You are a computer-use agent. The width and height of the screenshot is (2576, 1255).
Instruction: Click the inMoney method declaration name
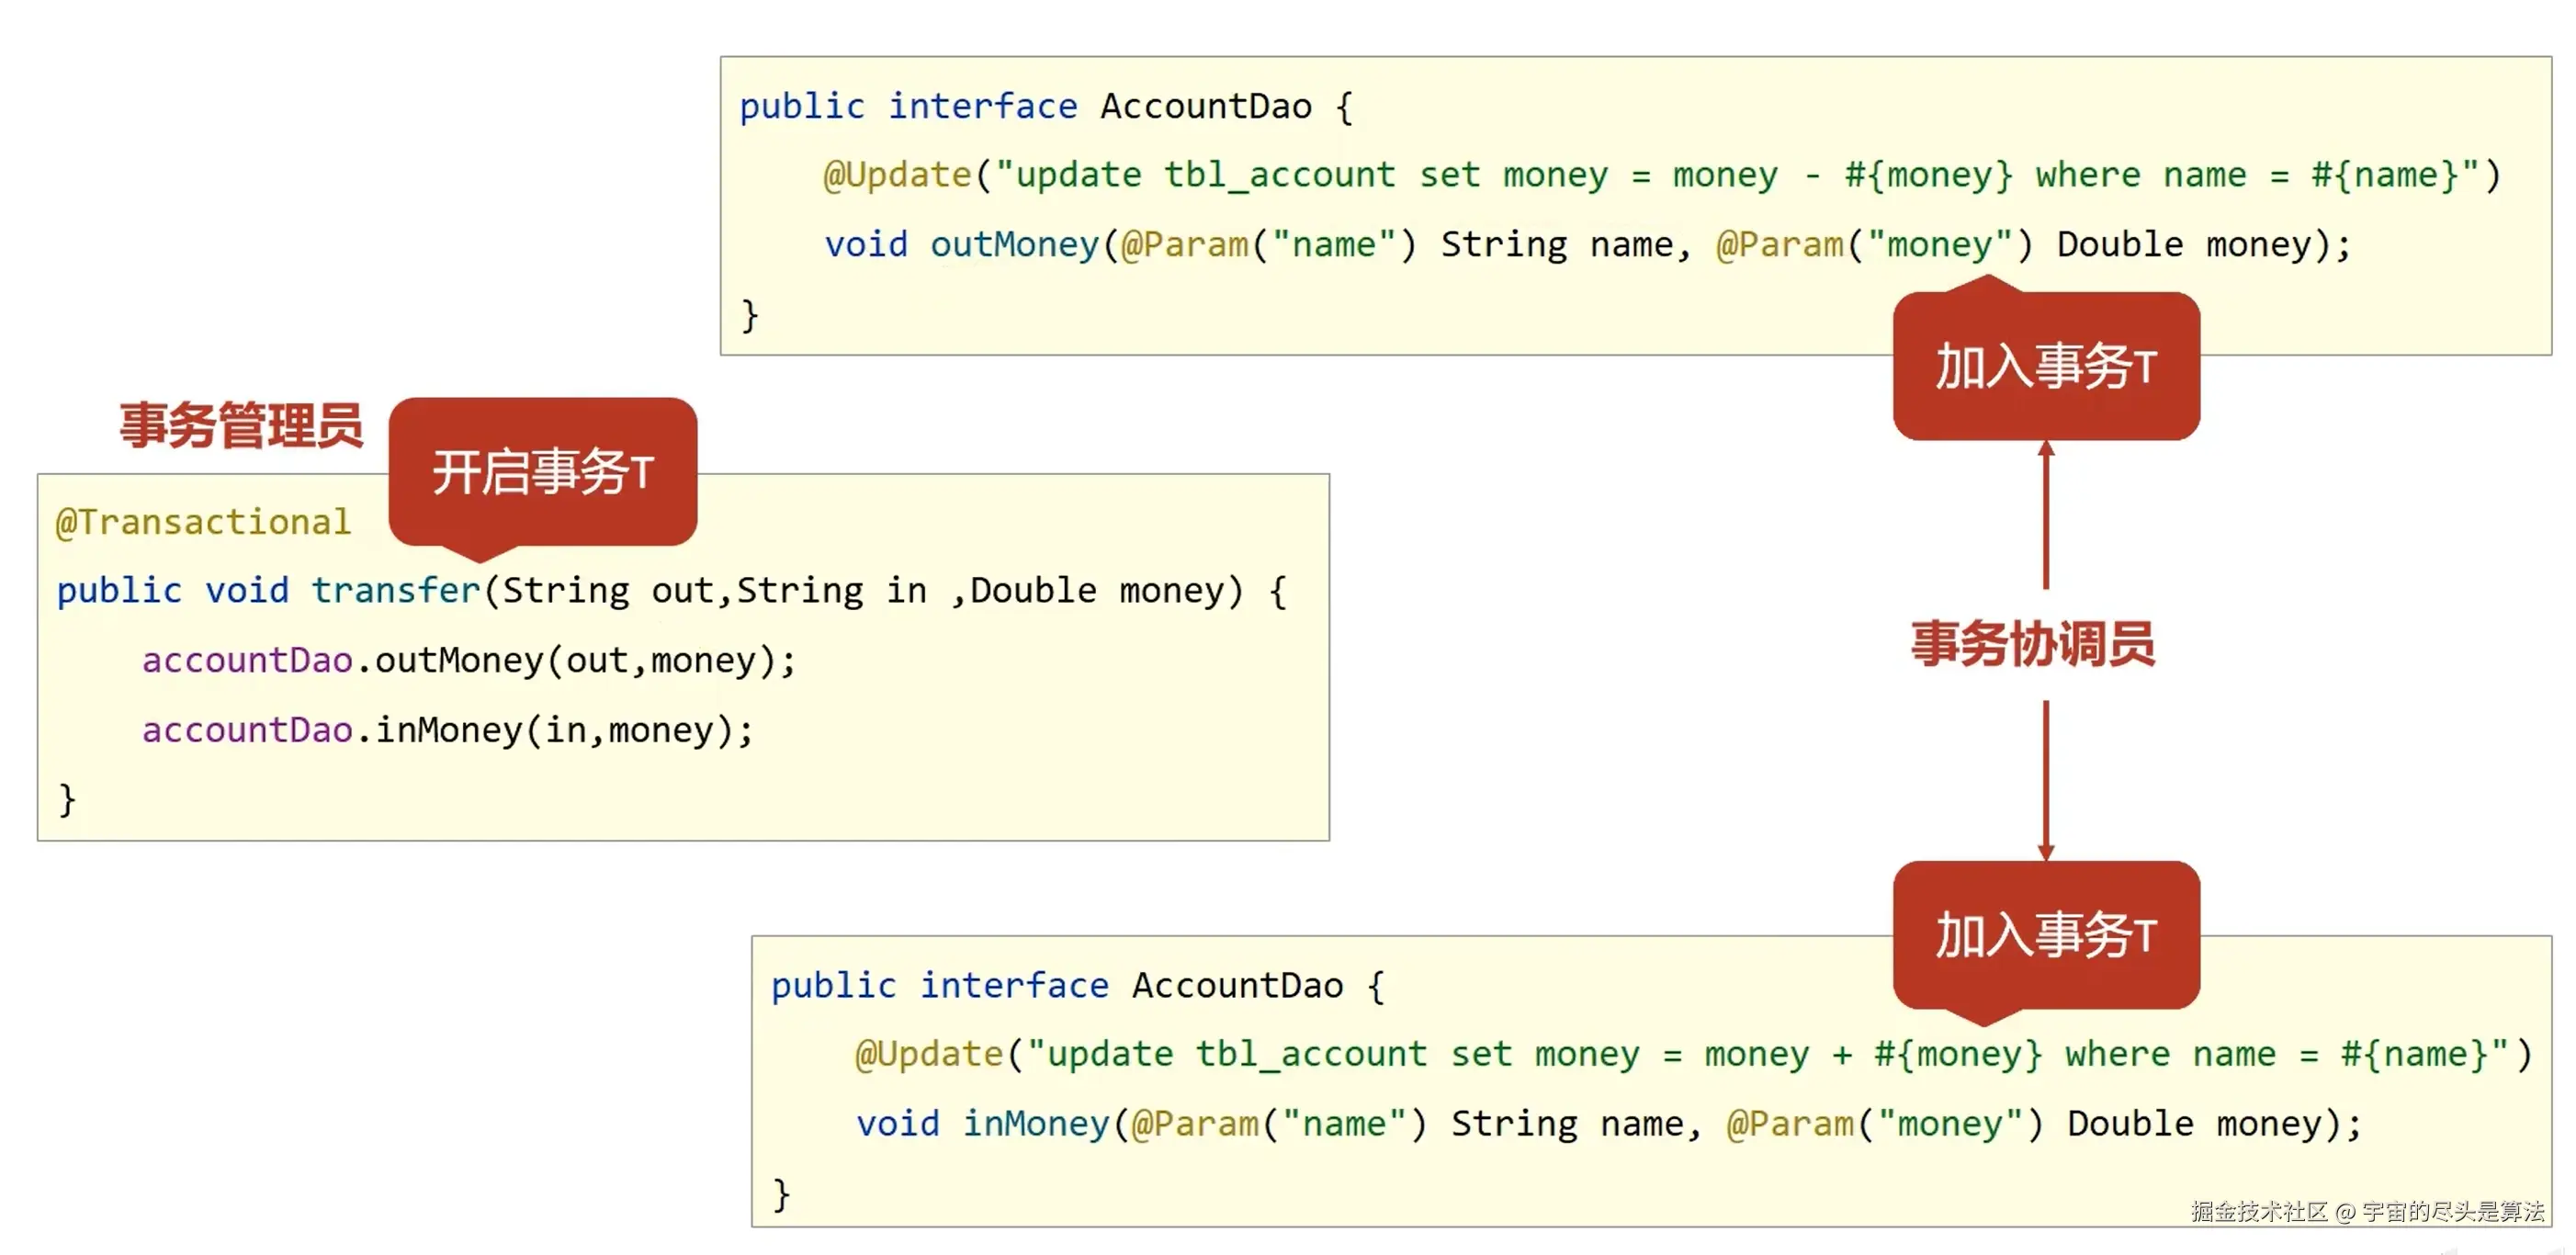point(1036,1124)
